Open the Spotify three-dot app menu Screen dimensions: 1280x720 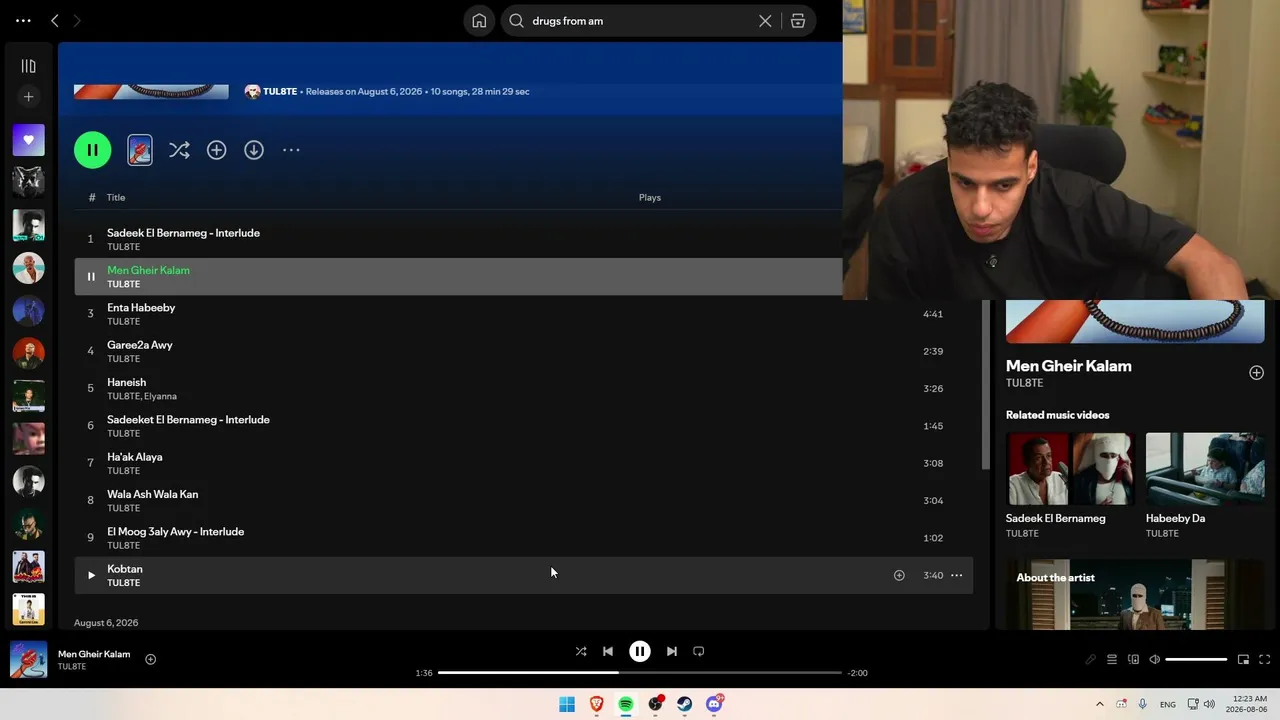[x=23, y=21]
